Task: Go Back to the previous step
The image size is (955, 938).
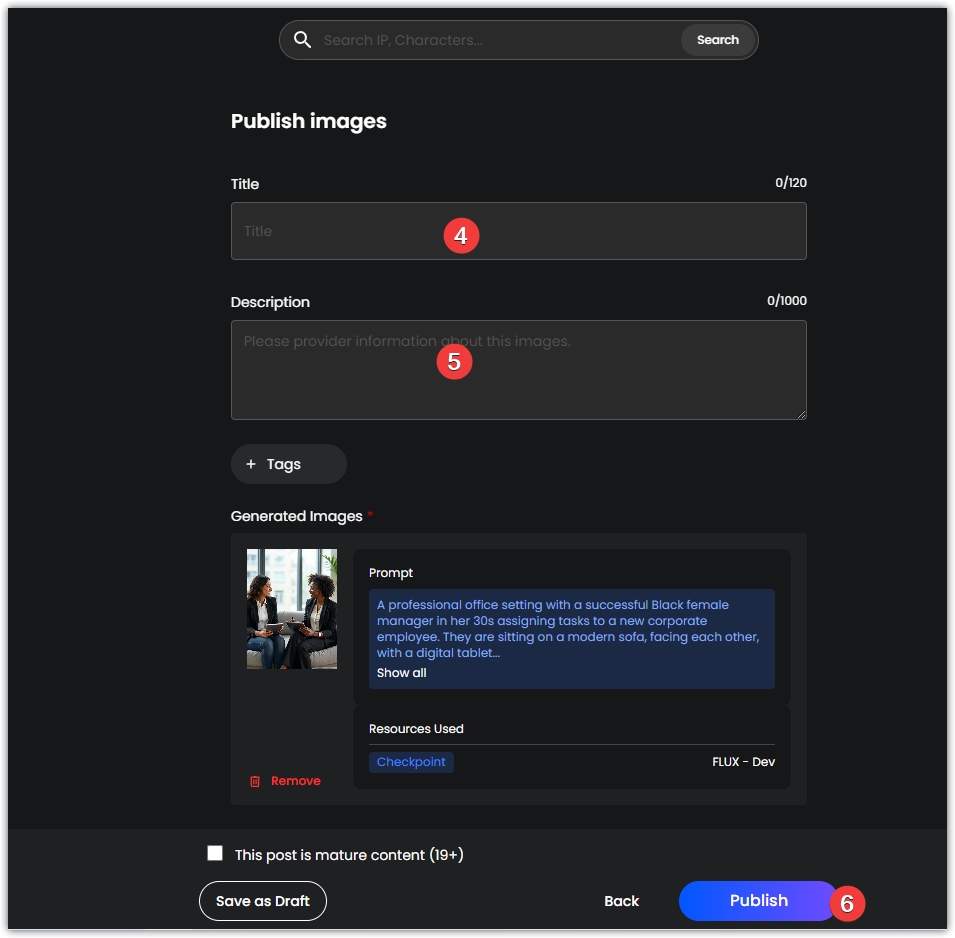Action: pos(621,901)
